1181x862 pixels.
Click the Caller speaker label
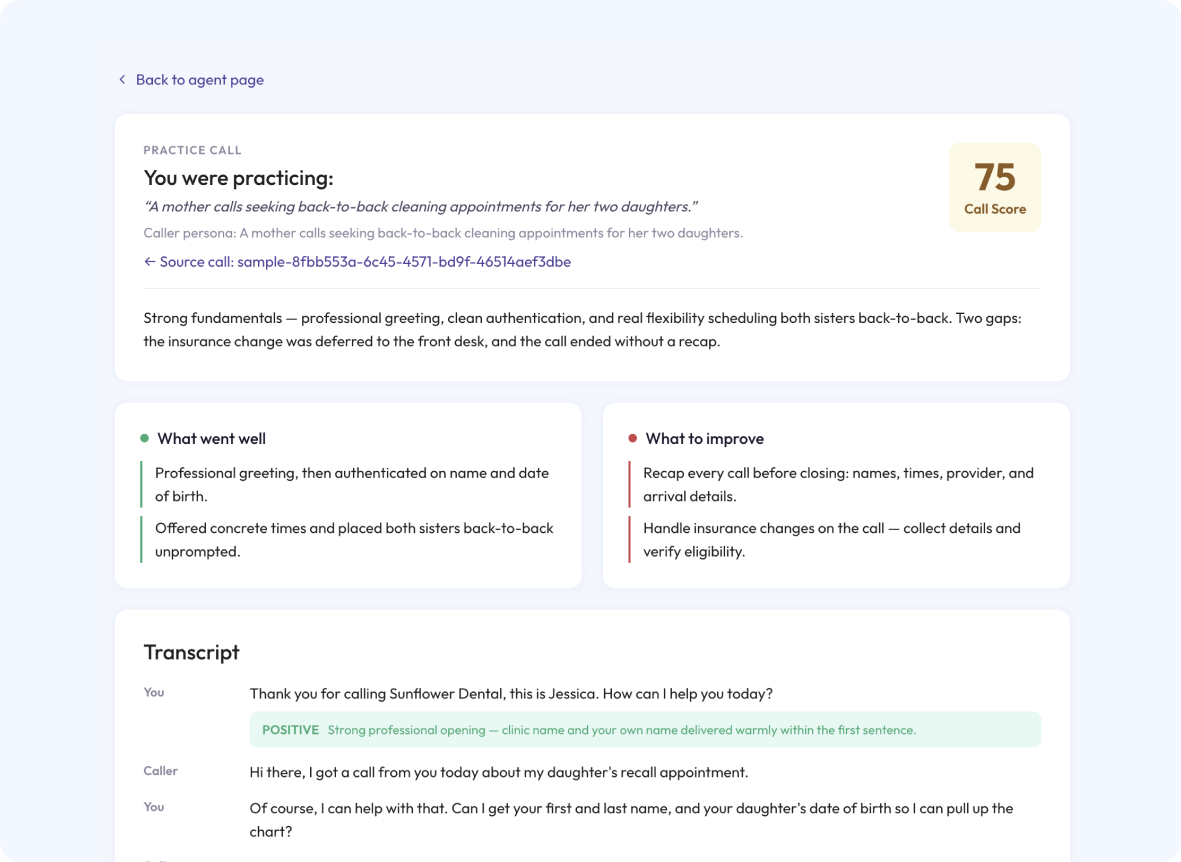[x=160, y=771]
